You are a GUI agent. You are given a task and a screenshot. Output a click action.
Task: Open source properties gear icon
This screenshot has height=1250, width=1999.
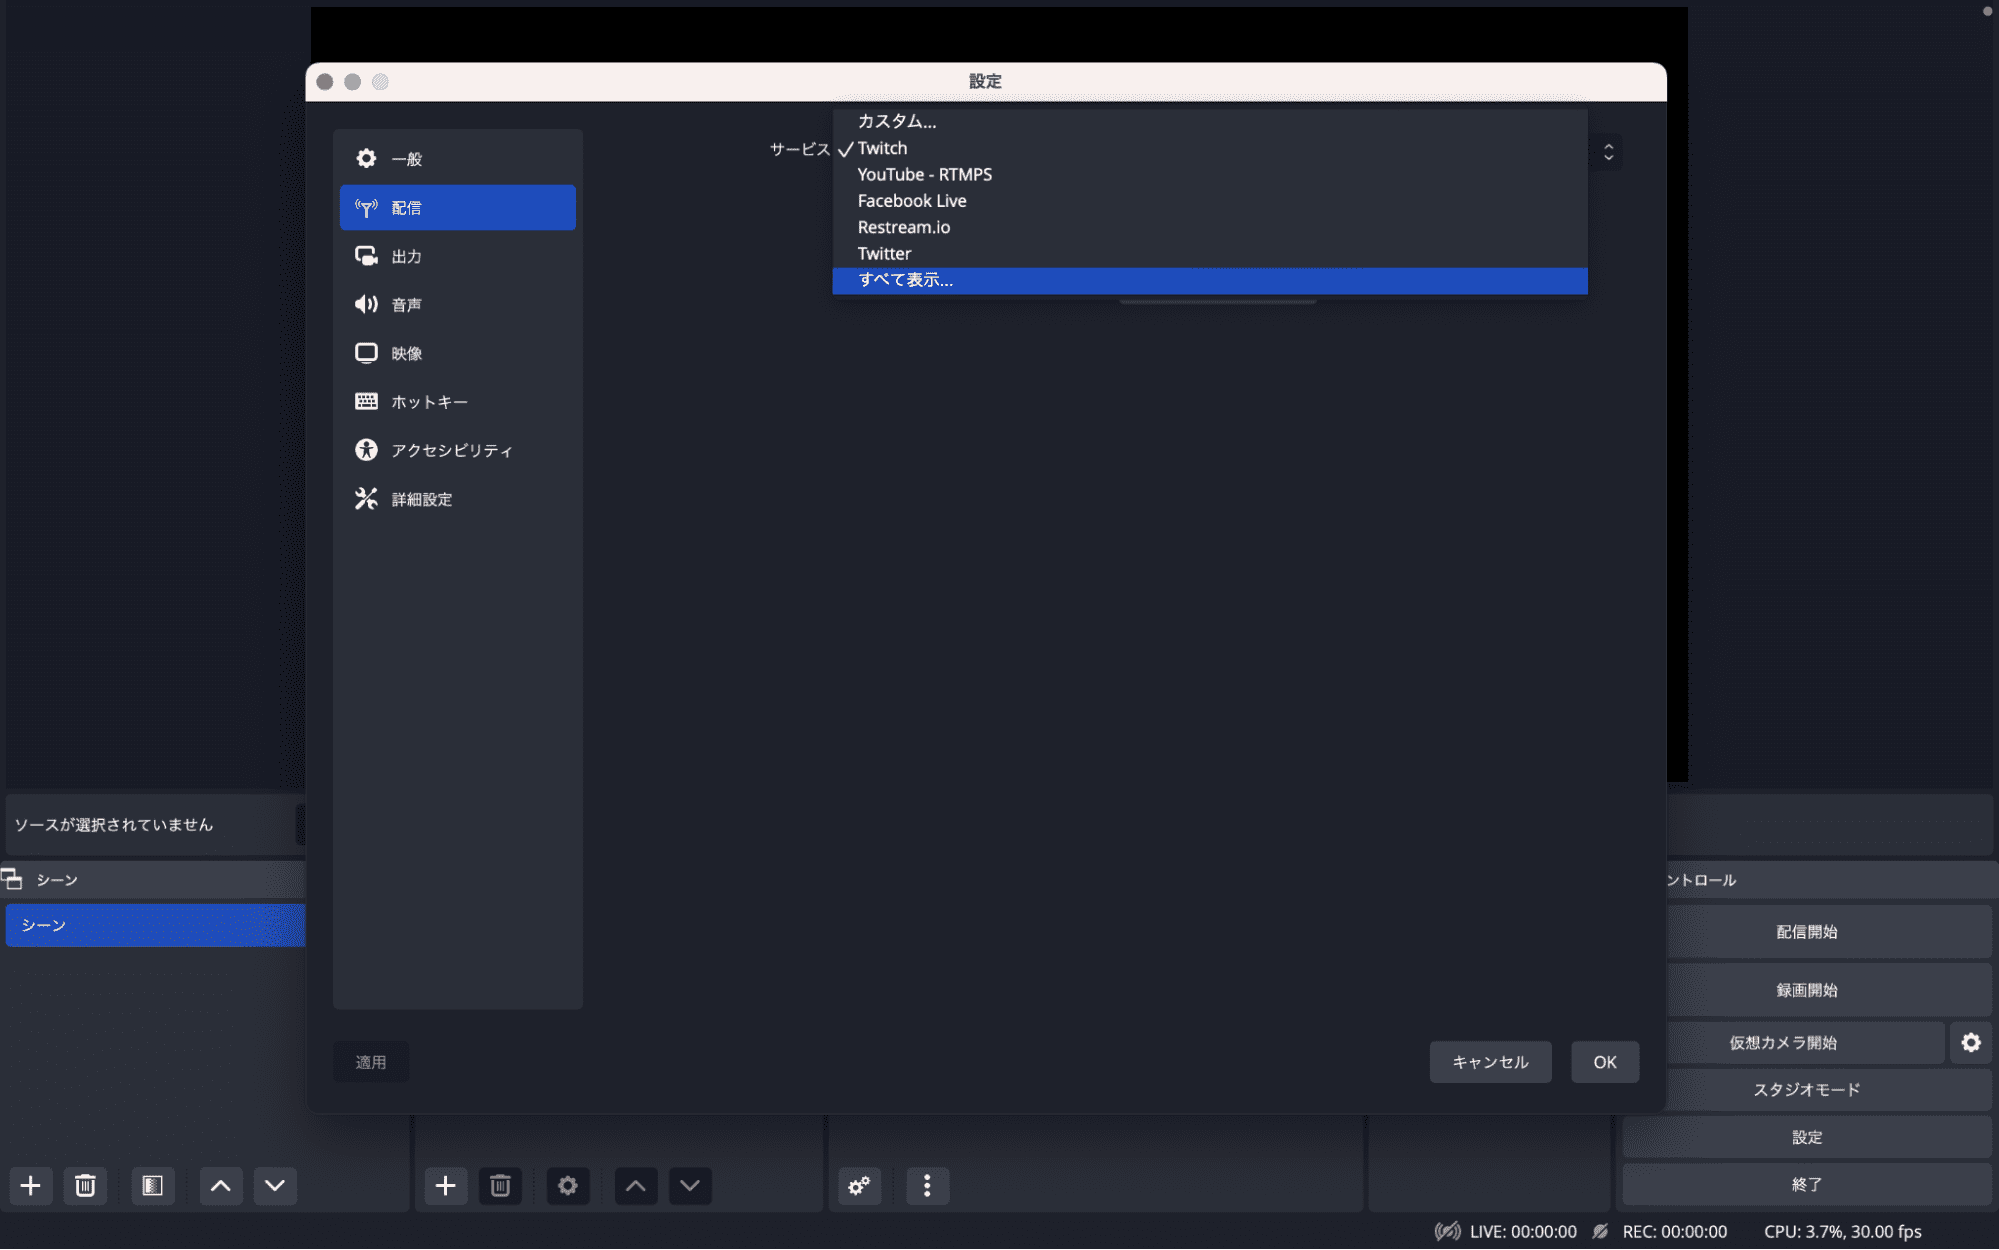click(x=568, y=1186)
